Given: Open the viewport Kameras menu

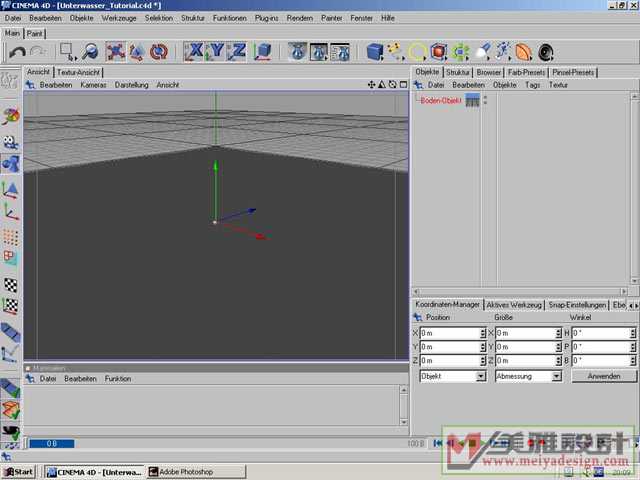Looking at the screenshot, I should pos(93,85).
